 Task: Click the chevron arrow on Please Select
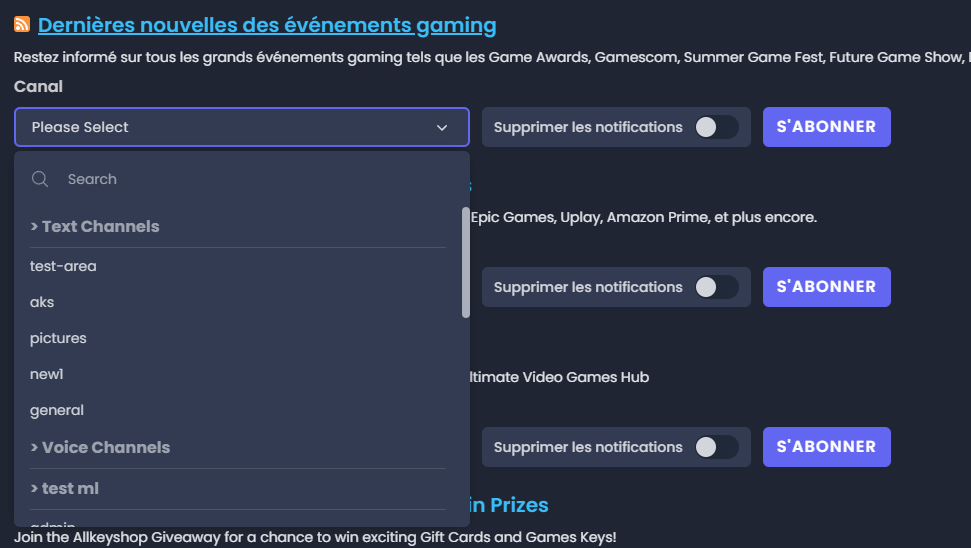click(442, 128)
